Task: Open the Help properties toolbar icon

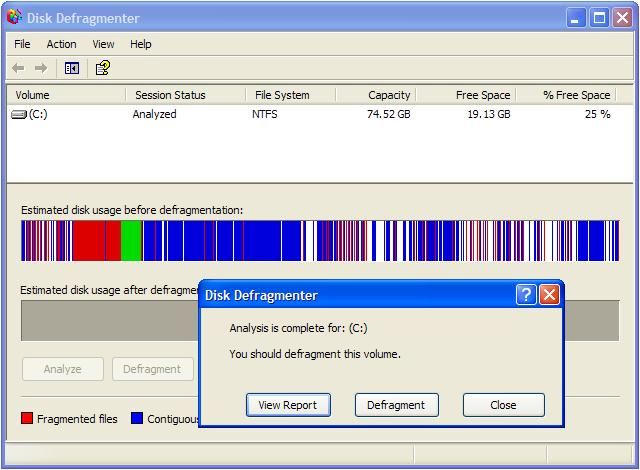Action: 102,68
